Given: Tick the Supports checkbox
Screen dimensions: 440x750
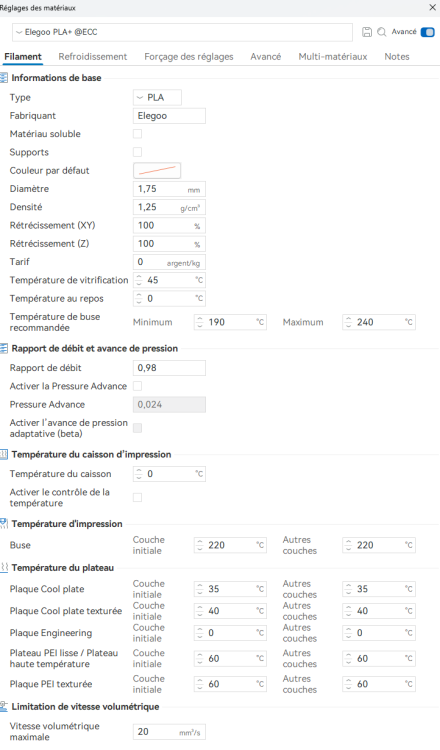Looking at the screenshot, I should tap(137, 152).
